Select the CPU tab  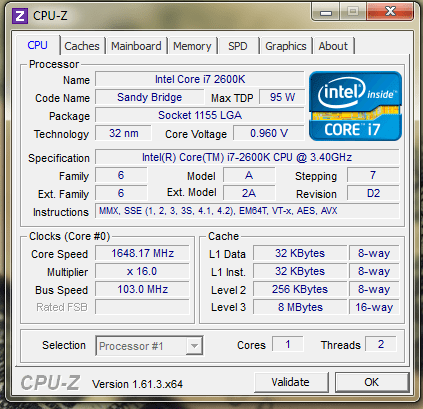click(x=38, y=45)
